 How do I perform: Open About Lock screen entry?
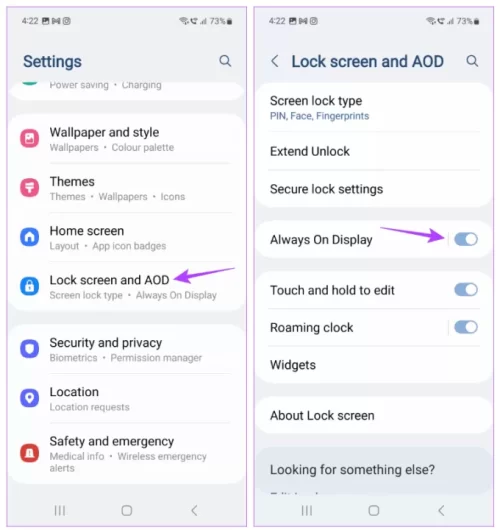pos(374,415)
